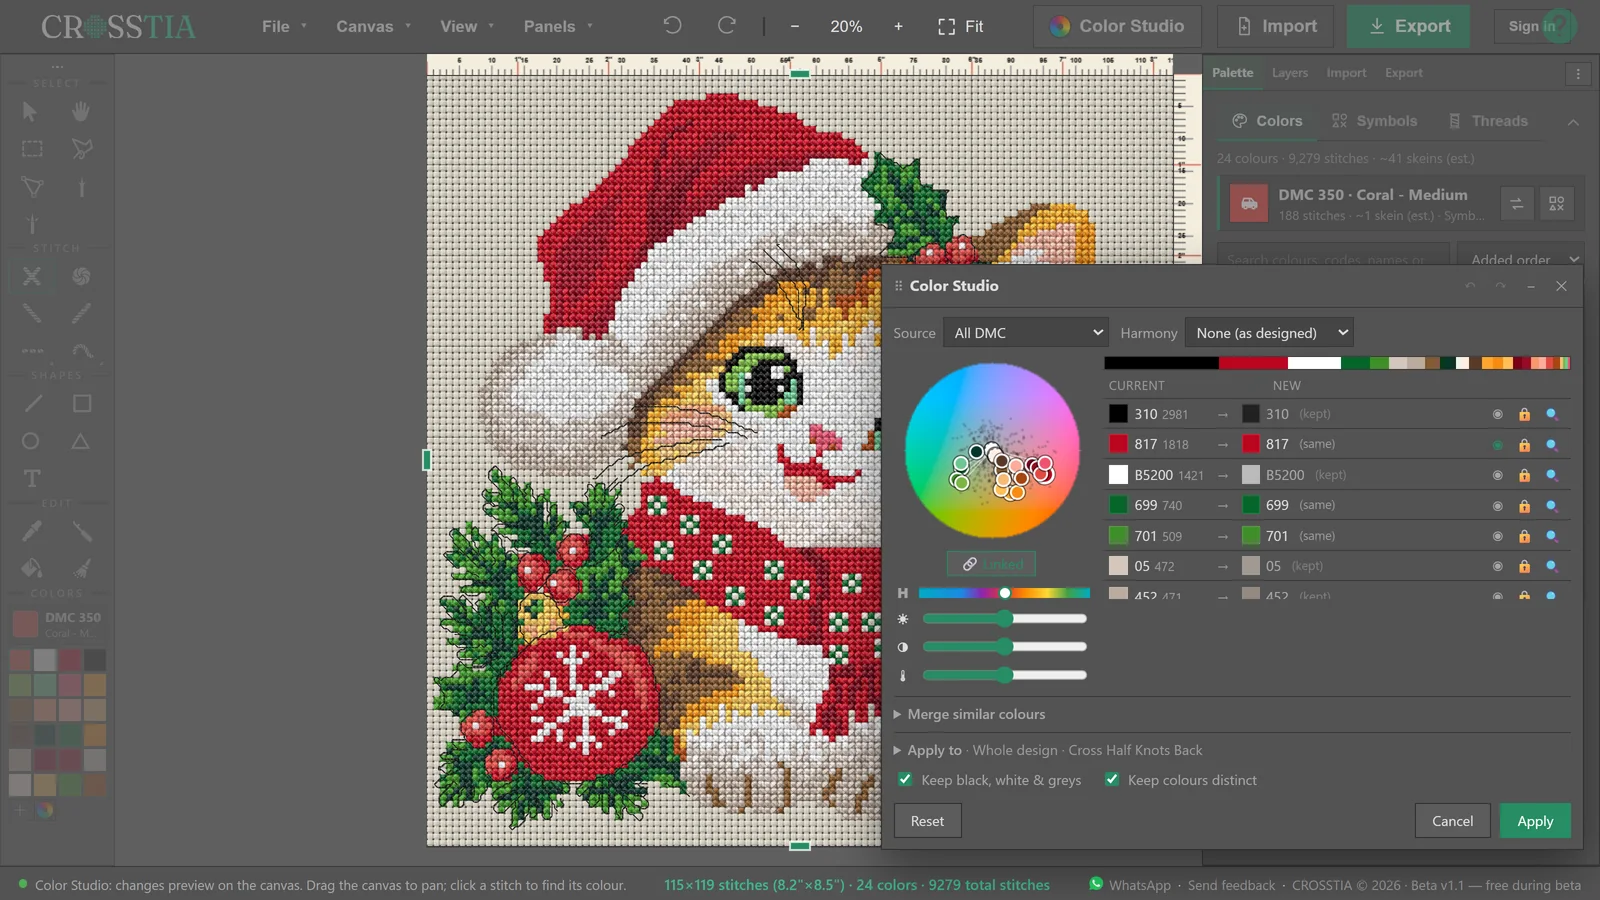Viewport: 1600px width, 900px height.
Task: Activate the cross stitch tool
Action: point(32,276)
